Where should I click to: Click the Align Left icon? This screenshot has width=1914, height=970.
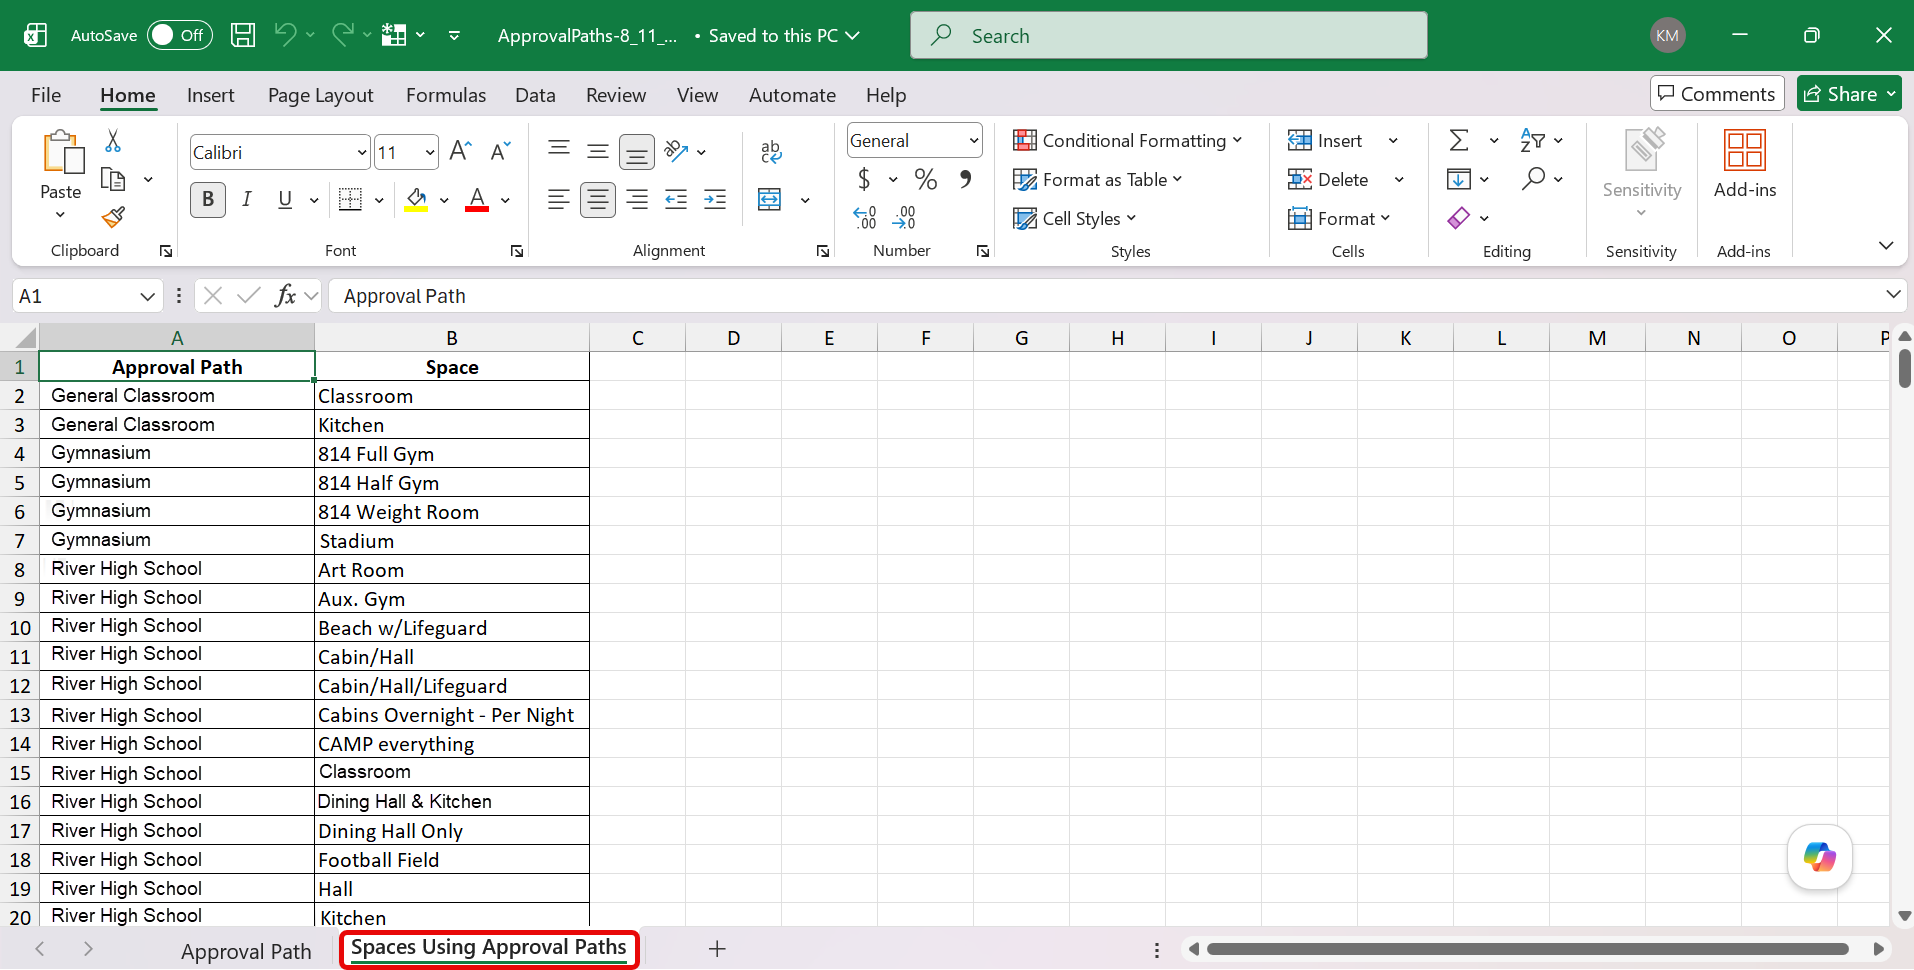coord(559,199)
